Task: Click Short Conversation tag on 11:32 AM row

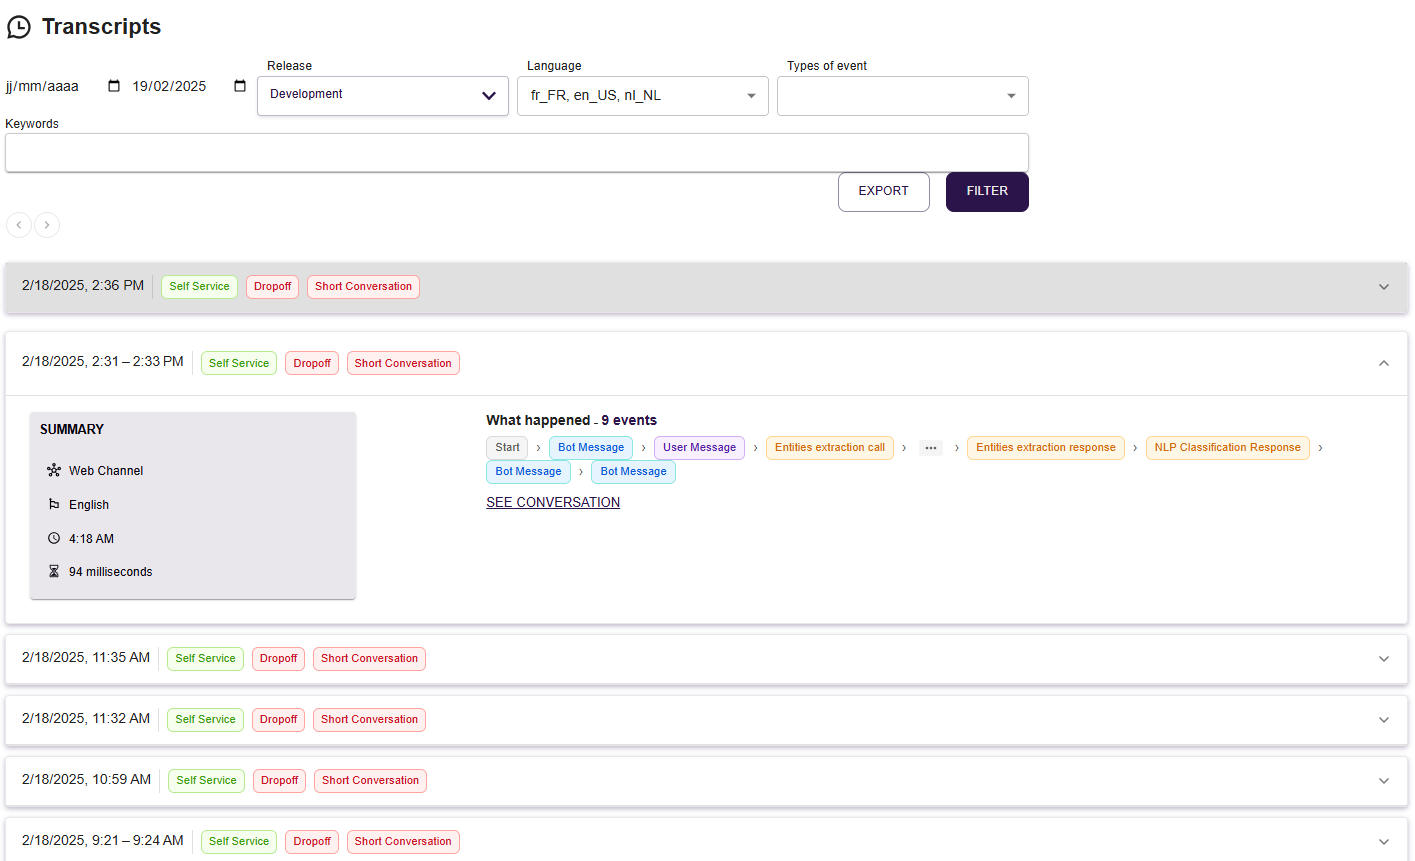Action: (369, 720)
